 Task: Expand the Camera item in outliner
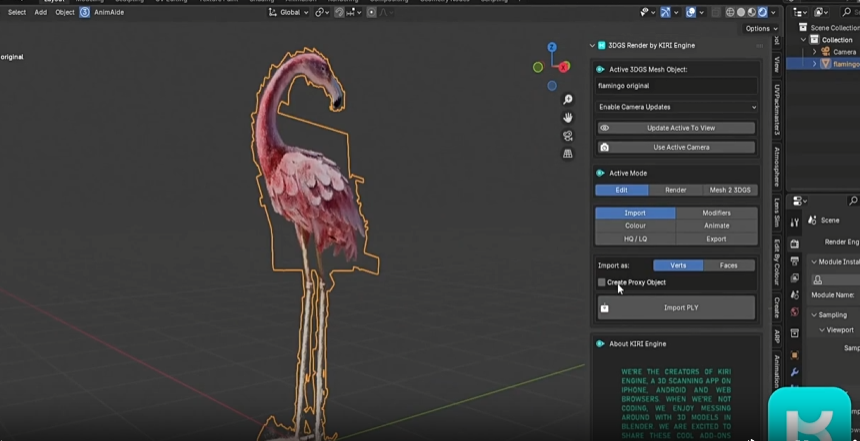click(x=815, y=51)
